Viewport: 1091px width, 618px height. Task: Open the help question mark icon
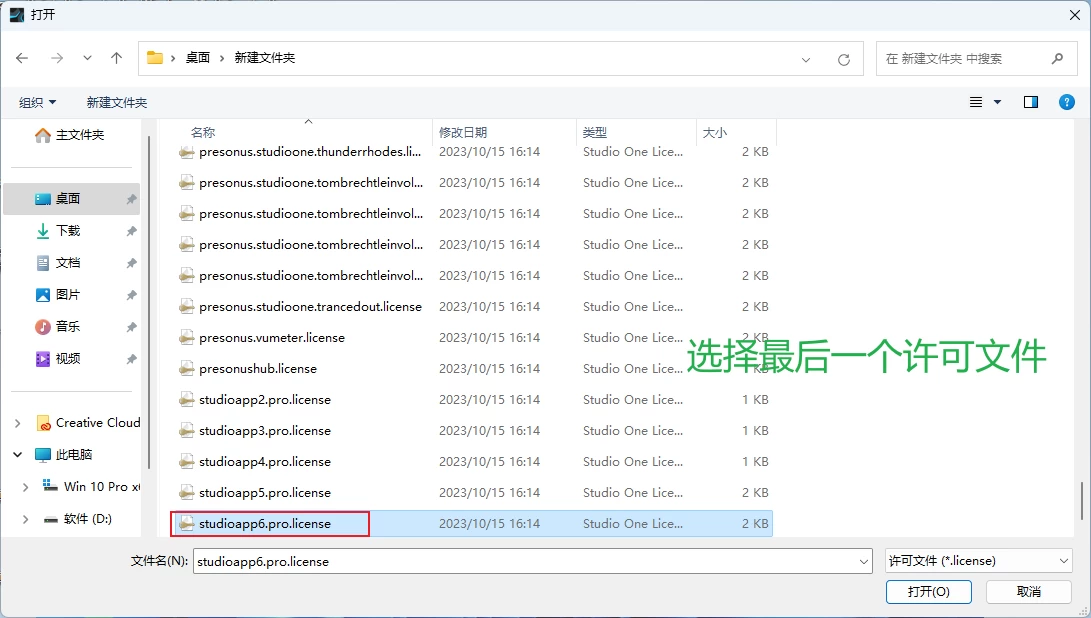pos(1067,102)
